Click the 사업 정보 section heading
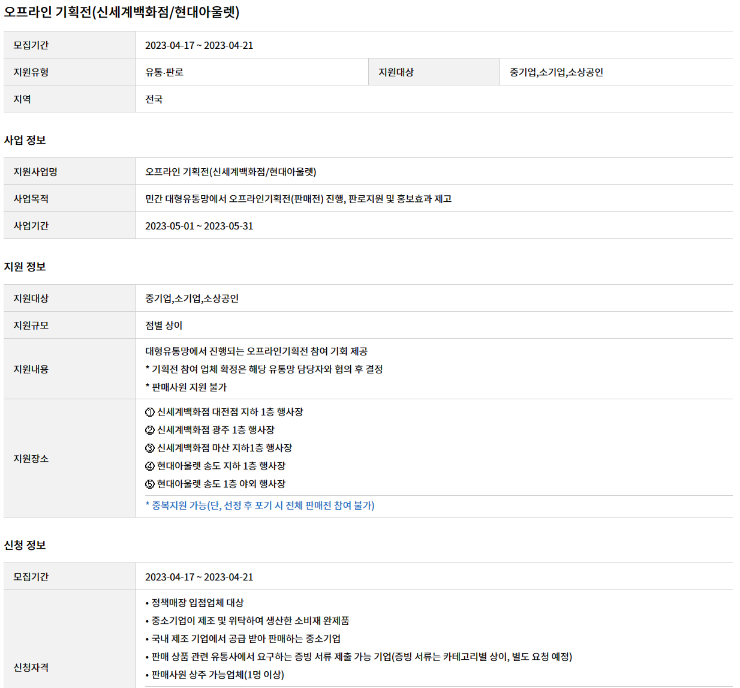The width and height of the screenshot is (740, 688). pyautogui.click(x=25, y=140)
